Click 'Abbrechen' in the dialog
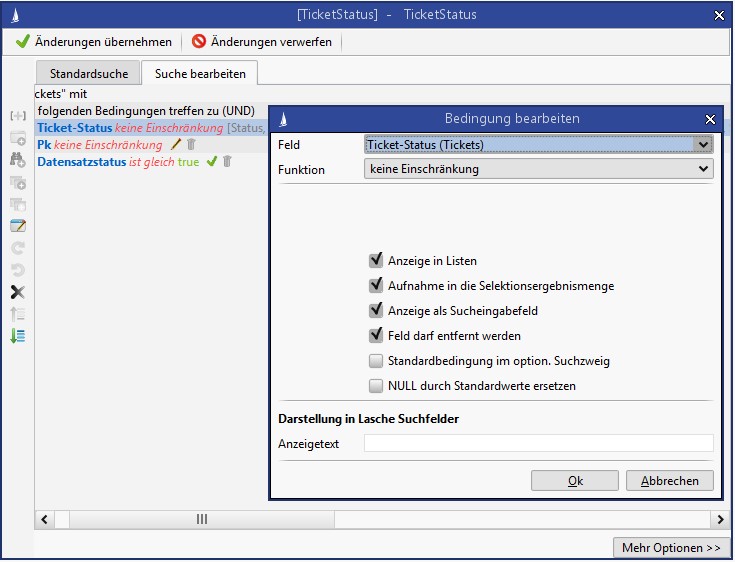The image size is (735, 562). click(669, 481)
